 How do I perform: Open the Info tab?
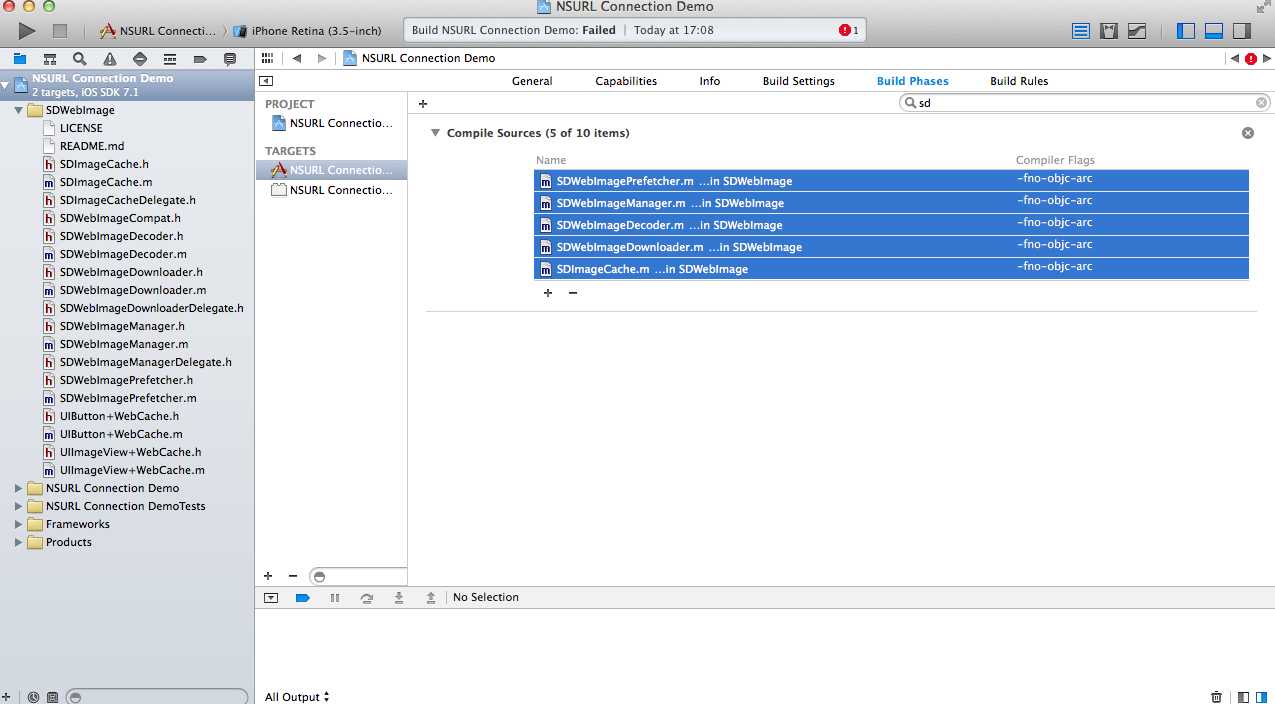(x=709, y=81)
